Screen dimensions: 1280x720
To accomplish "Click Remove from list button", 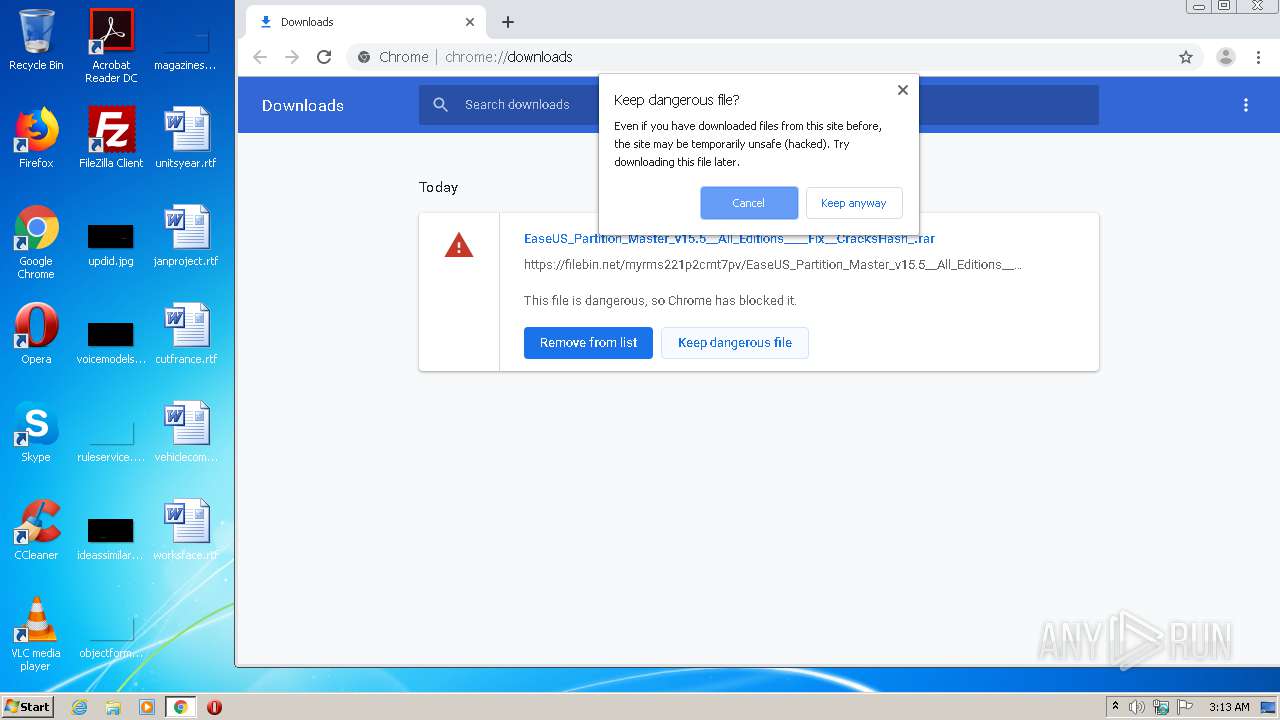I will 588,343.
